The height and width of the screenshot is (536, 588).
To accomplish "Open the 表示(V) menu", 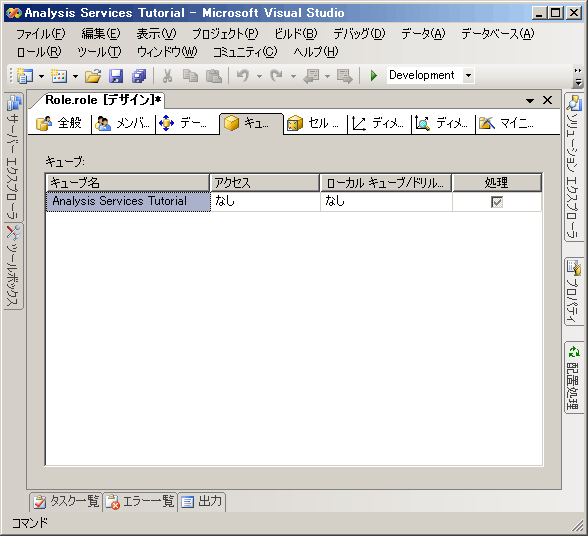I will [156, 34].
